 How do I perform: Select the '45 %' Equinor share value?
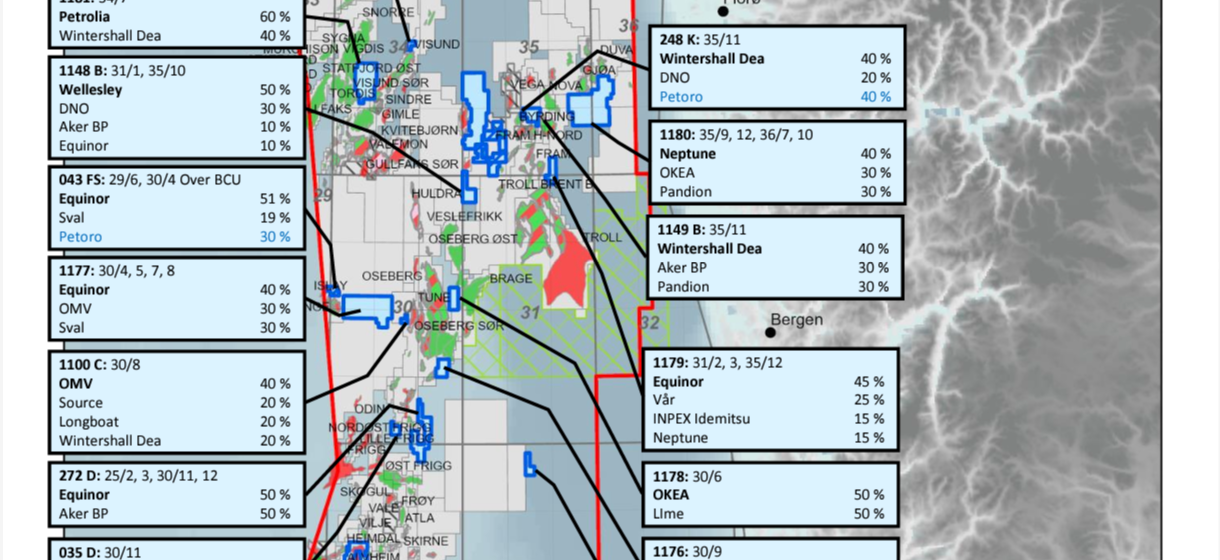(868, 382)
